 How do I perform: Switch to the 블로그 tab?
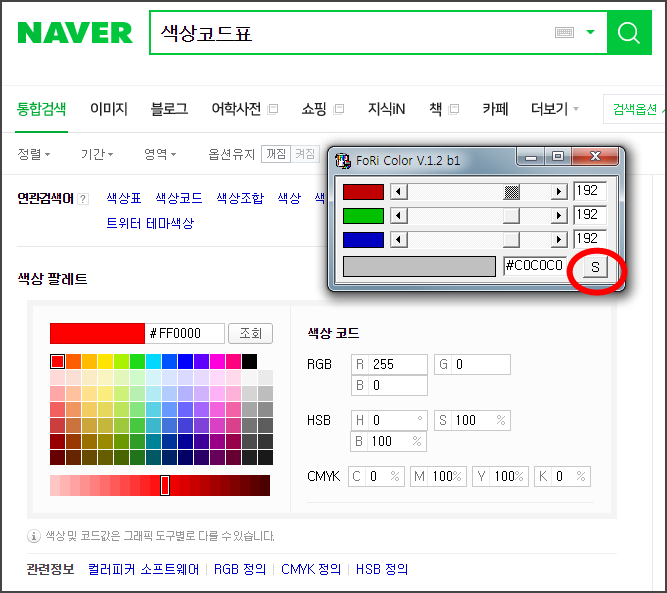coord(169,109)
